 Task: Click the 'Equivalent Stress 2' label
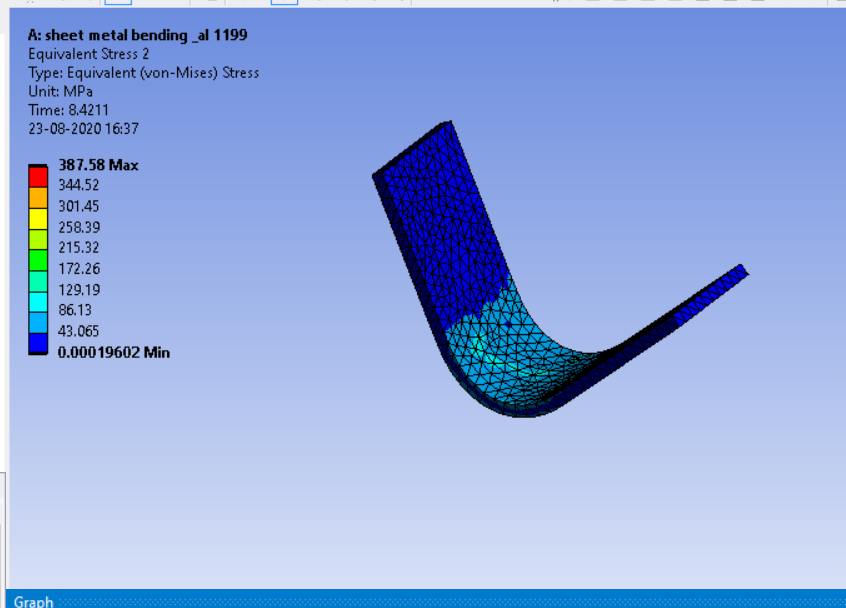[88, 54]
